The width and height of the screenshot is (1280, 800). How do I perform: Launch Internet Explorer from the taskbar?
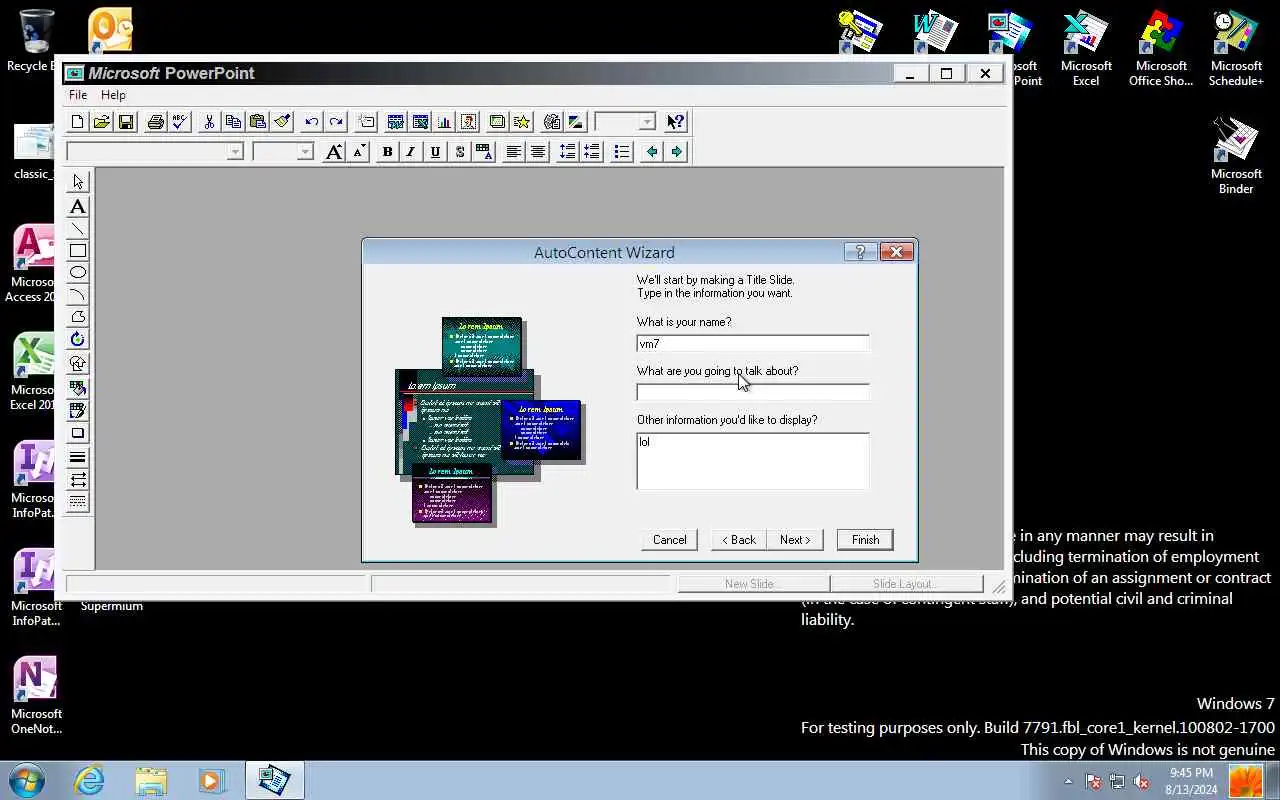coord(89,780)
